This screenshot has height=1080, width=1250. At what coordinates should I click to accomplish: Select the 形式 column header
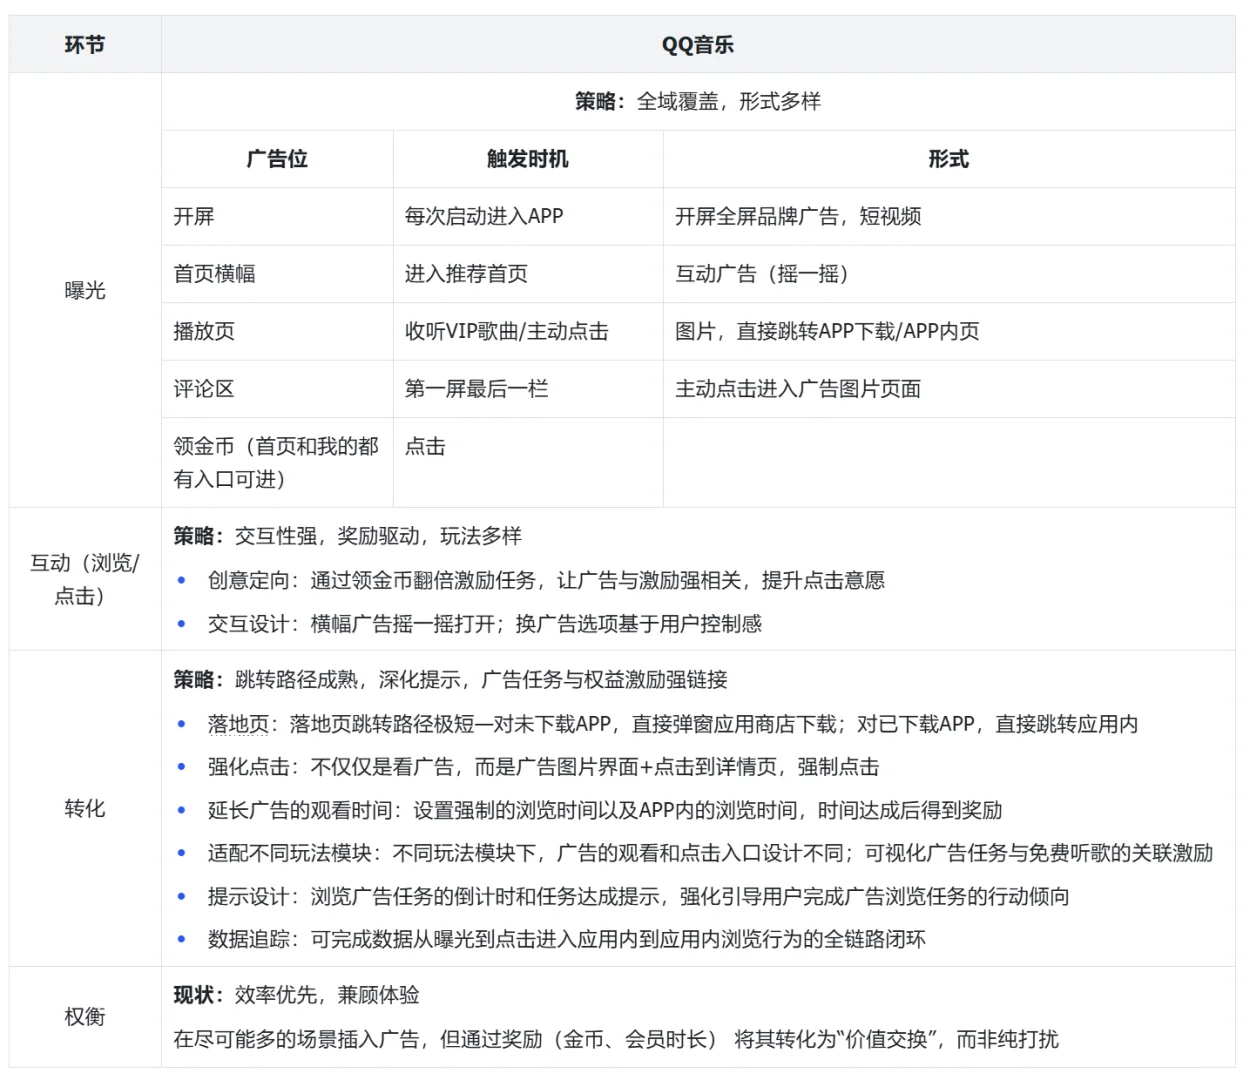(x=950, y=159)
